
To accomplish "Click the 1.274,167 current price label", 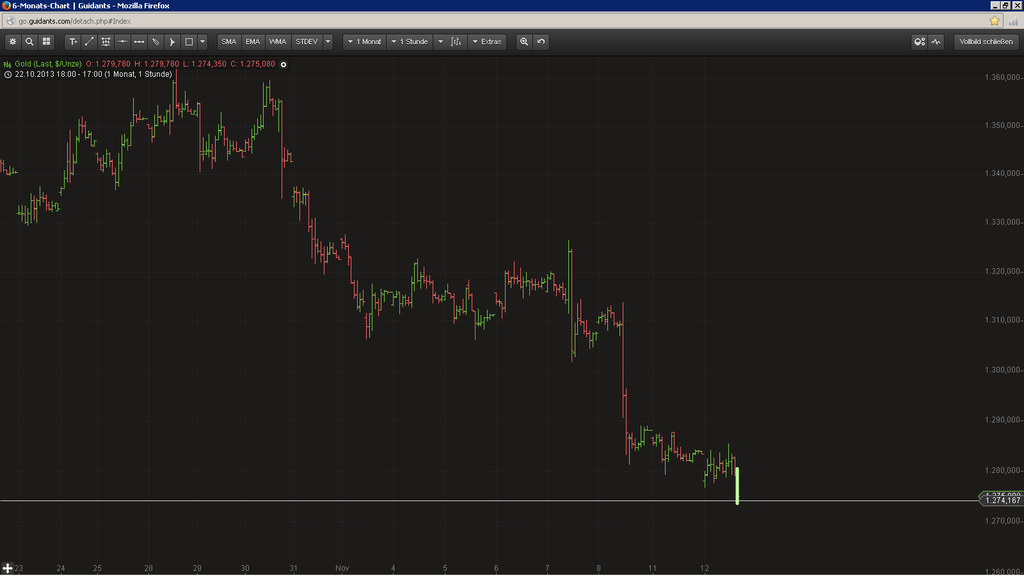I will 1002,500.
